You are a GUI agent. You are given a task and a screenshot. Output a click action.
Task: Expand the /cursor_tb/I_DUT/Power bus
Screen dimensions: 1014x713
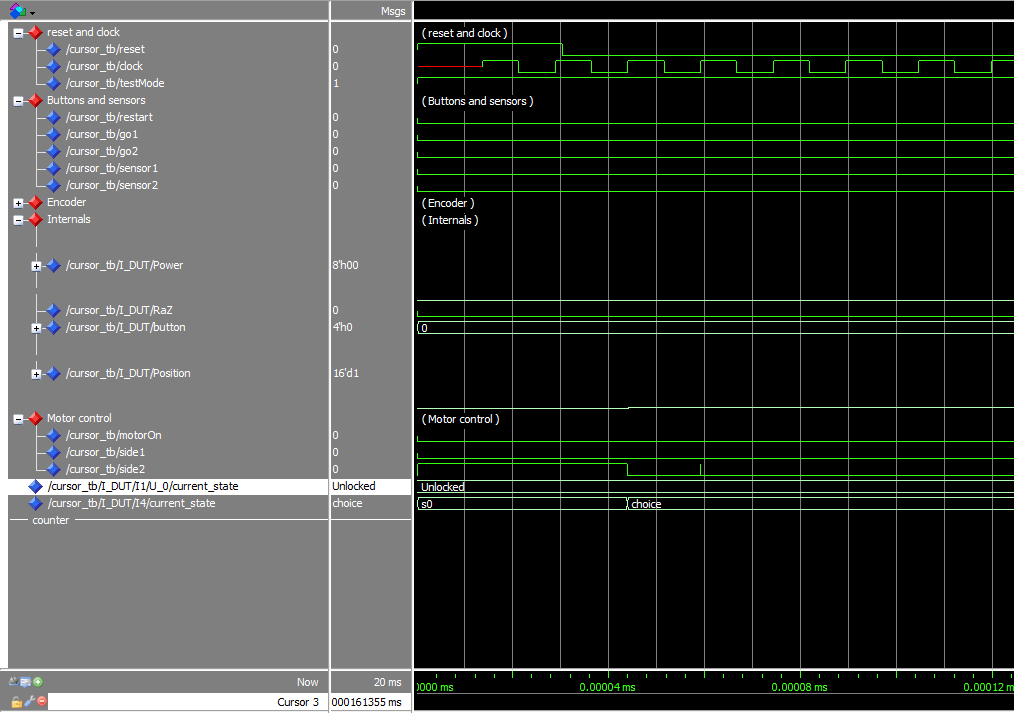tap(37, 266)
